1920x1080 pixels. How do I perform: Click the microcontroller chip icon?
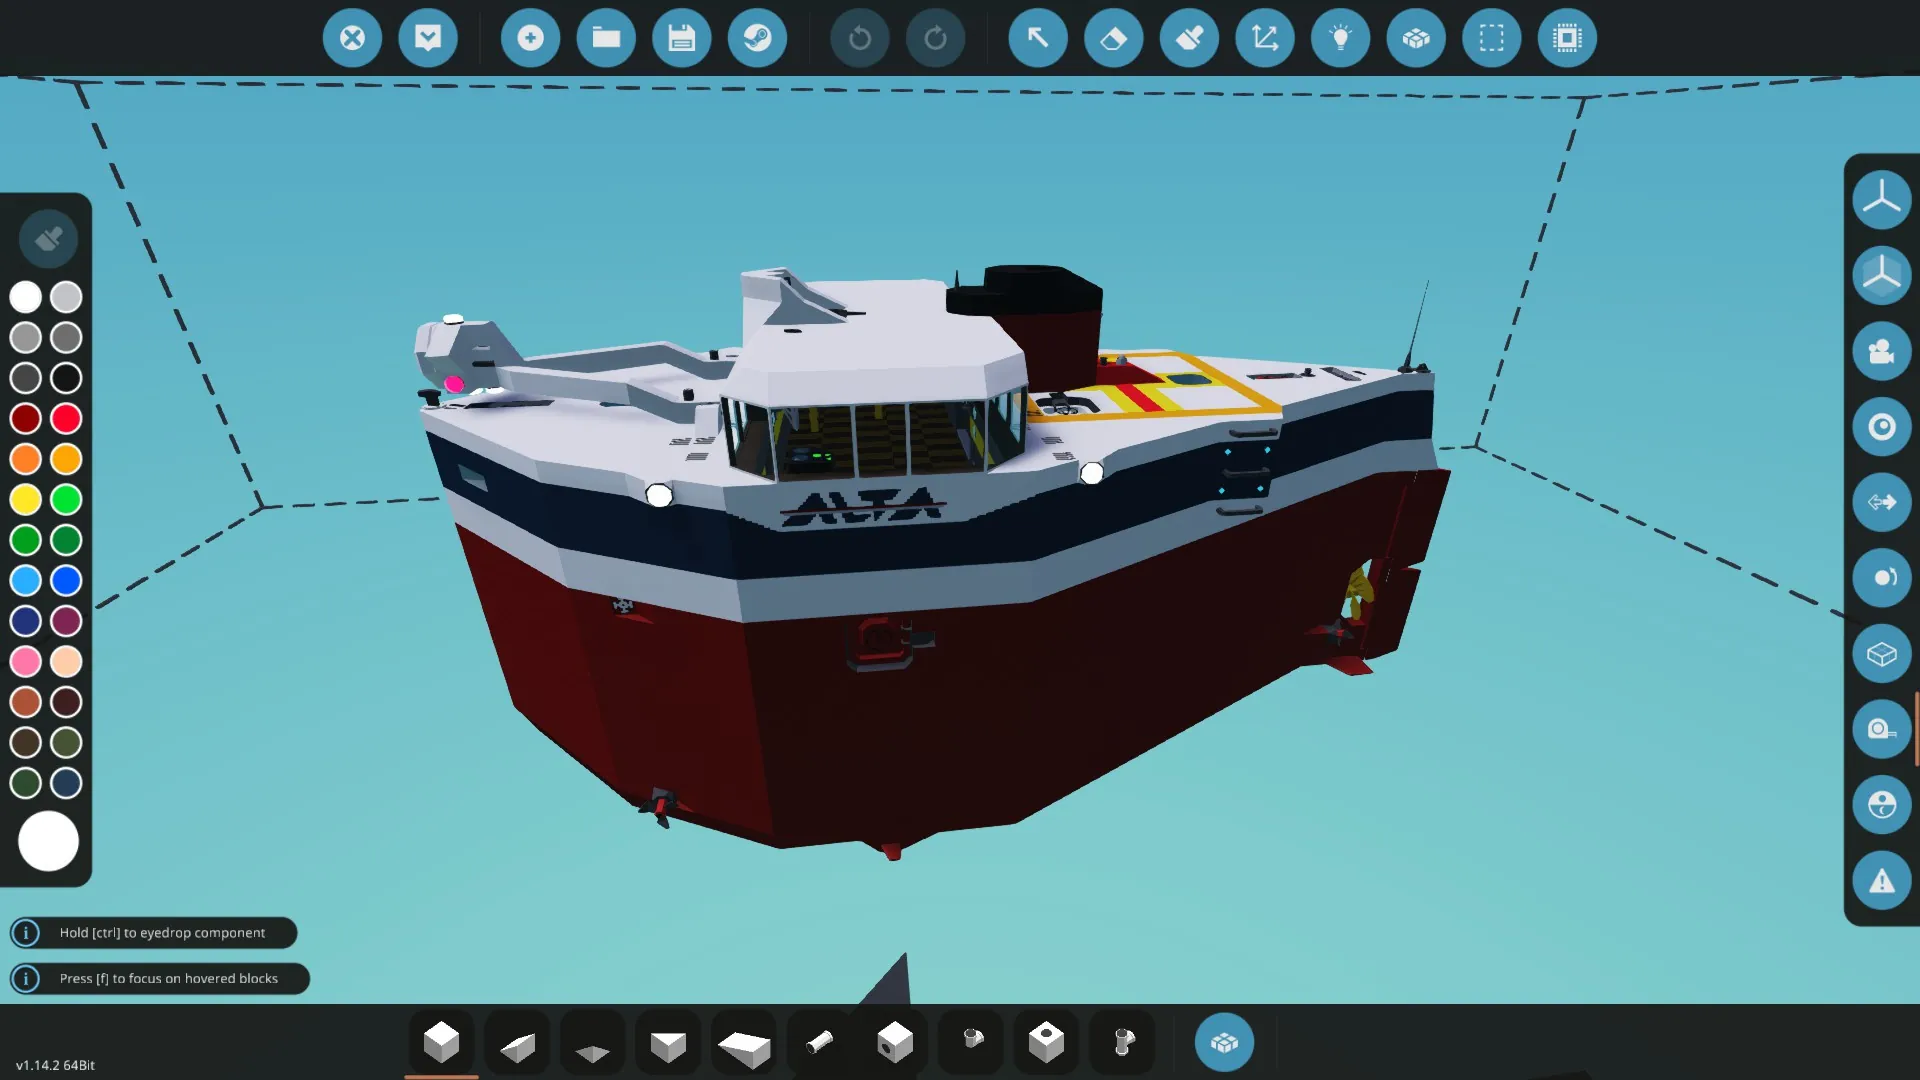1567,38
